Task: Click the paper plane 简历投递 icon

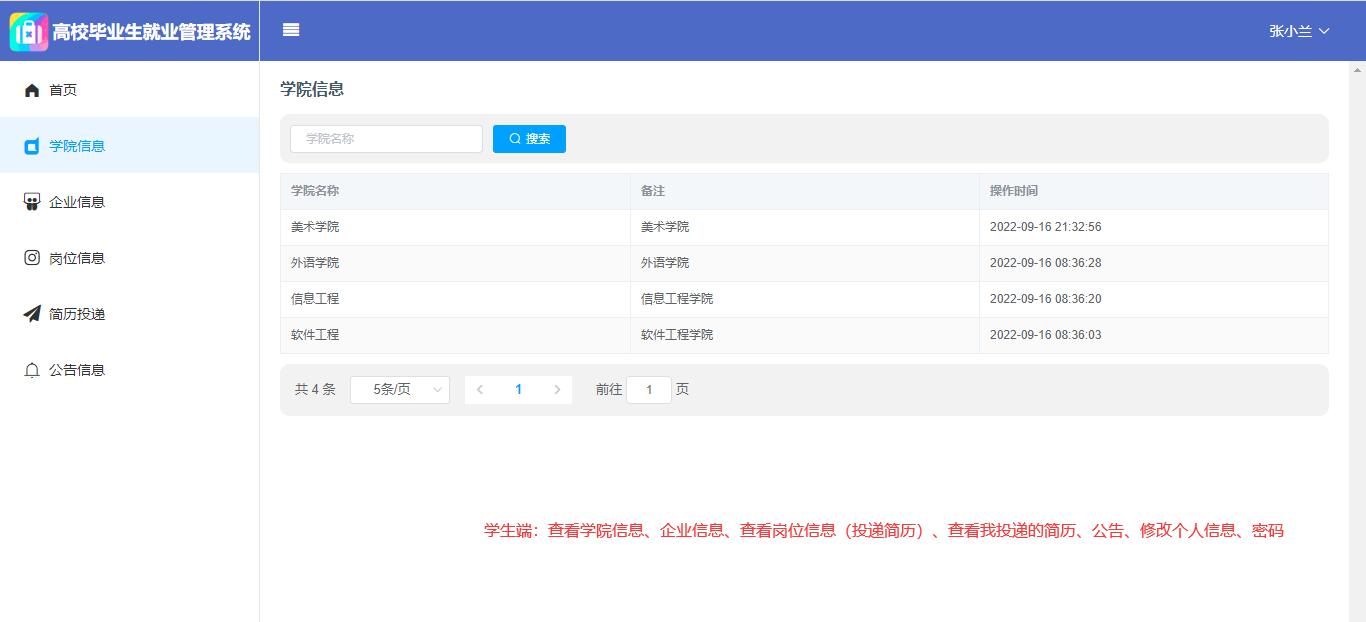Action: [x=32, y=314]
